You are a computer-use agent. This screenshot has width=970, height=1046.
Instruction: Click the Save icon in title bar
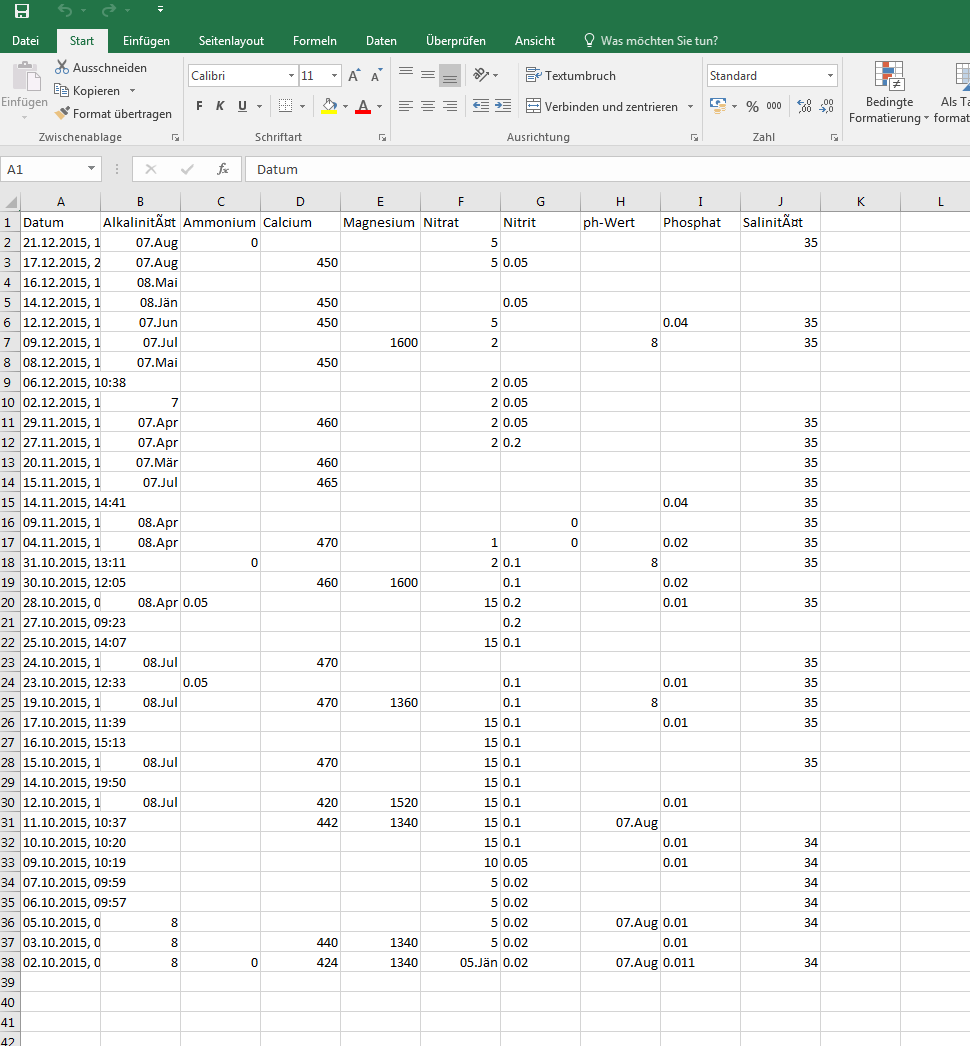21,11
